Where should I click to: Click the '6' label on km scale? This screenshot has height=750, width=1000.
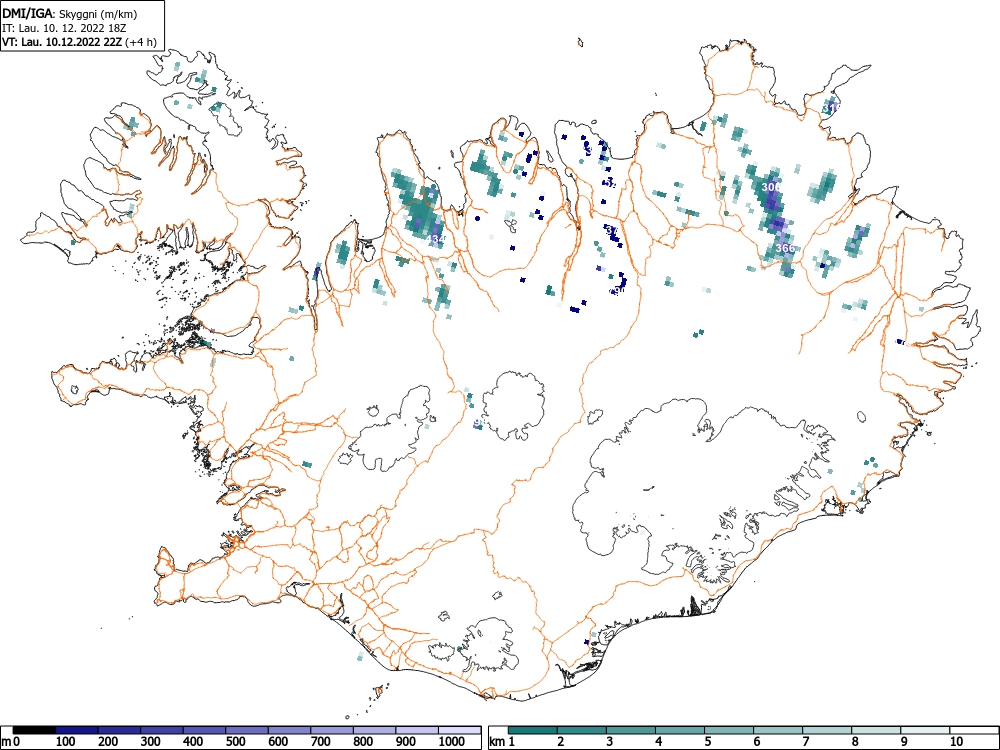756,742
